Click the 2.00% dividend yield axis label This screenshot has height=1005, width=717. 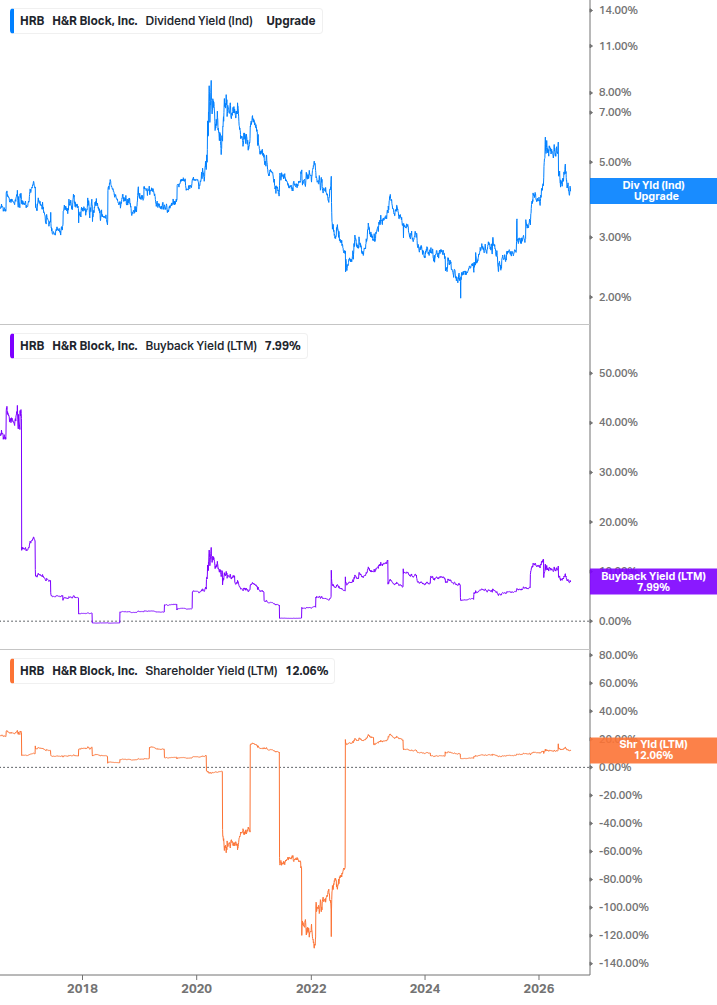(615, 297)
